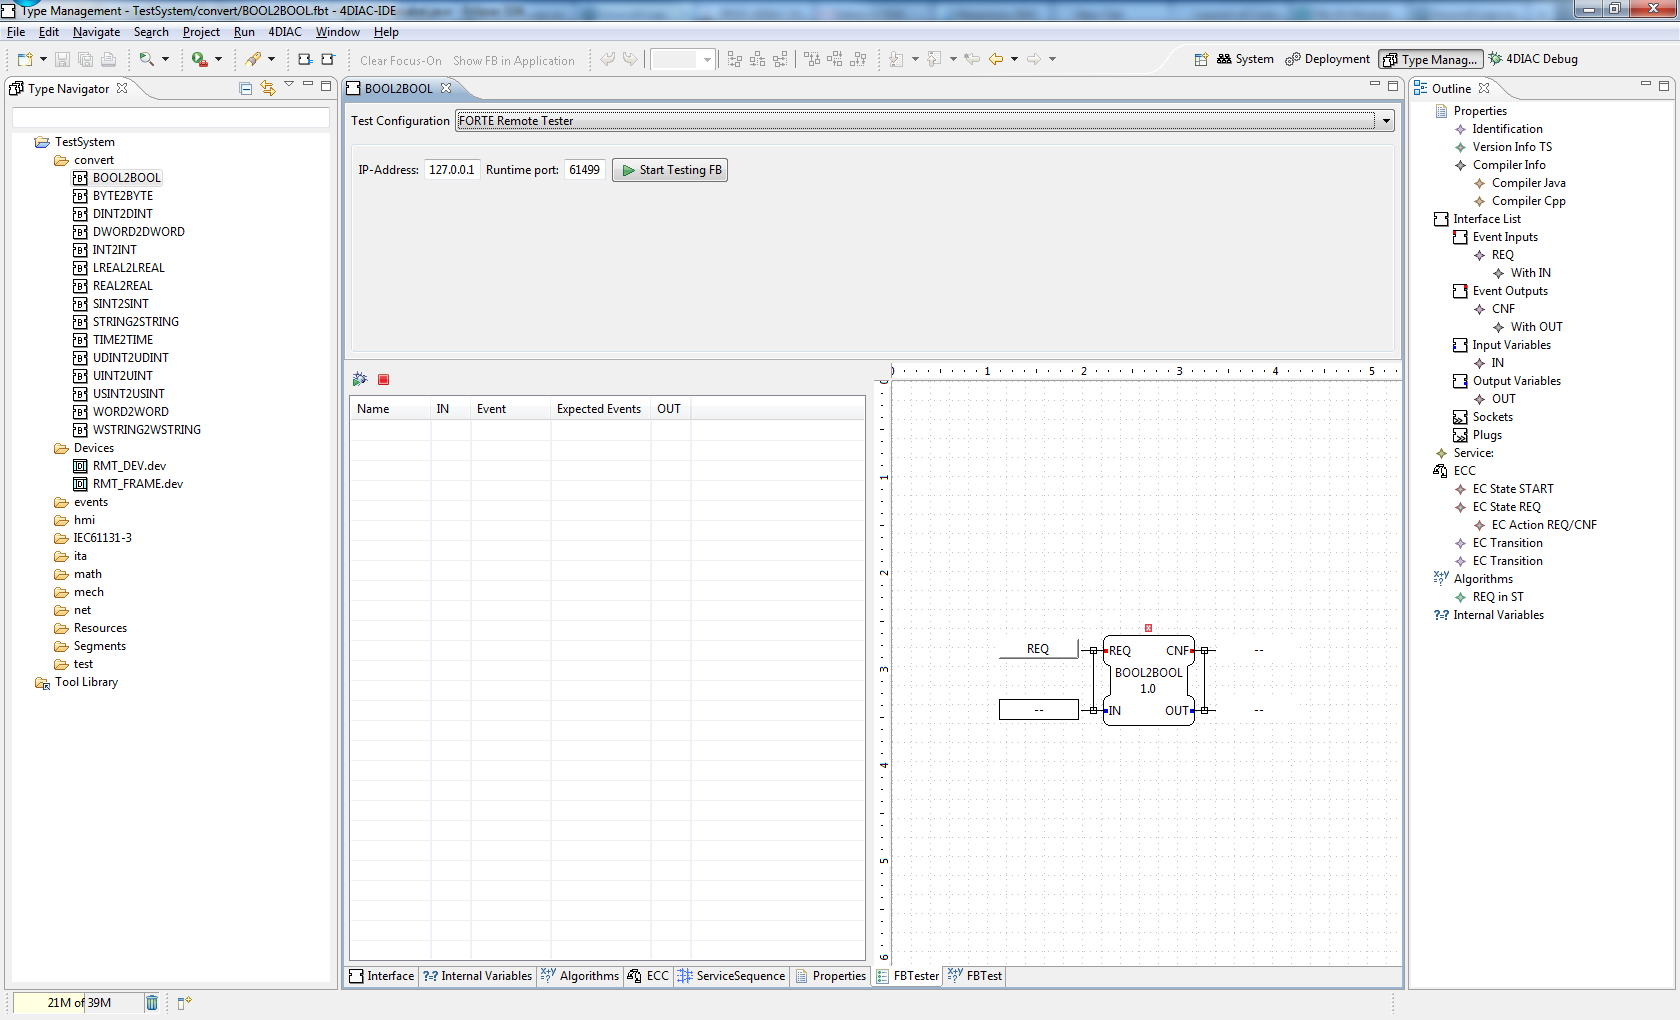Screen dimensions: 1680x1020
Task: Click Start Testing FB button
Action: pyautogui.click(x=670, y=170)
